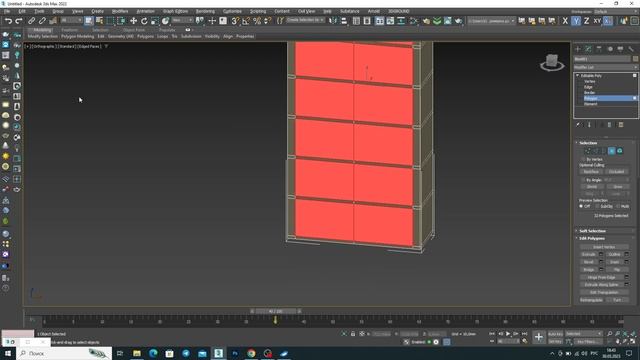Open the Display tab in the command panel
The width and height of the screenshot is (640, 360).
(620, 49)
